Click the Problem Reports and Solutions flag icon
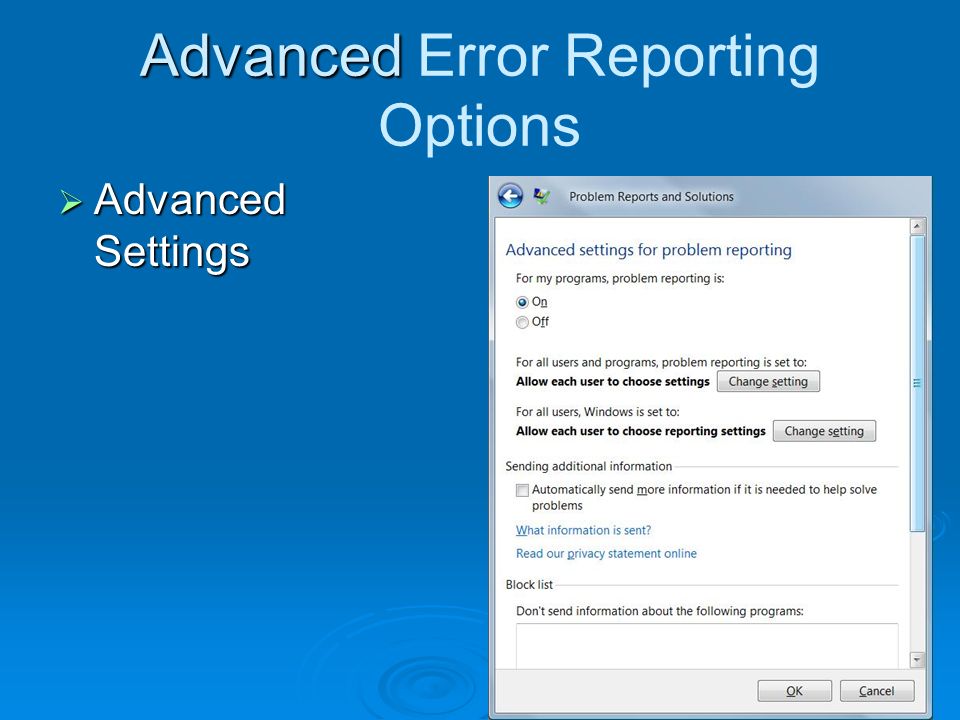This screenshot has width=960, height=720. click(541, 196)
